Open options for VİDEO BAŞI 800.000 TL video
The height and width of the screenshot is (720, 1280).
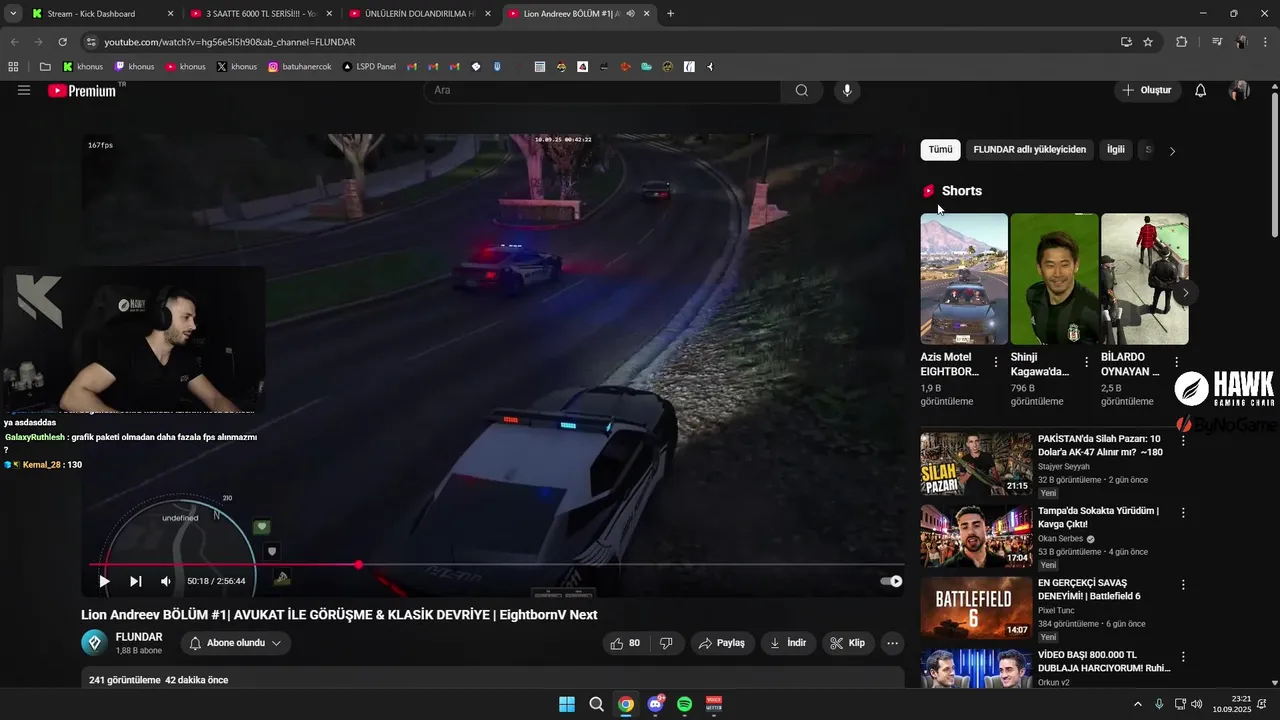(x=1183, y=657)
